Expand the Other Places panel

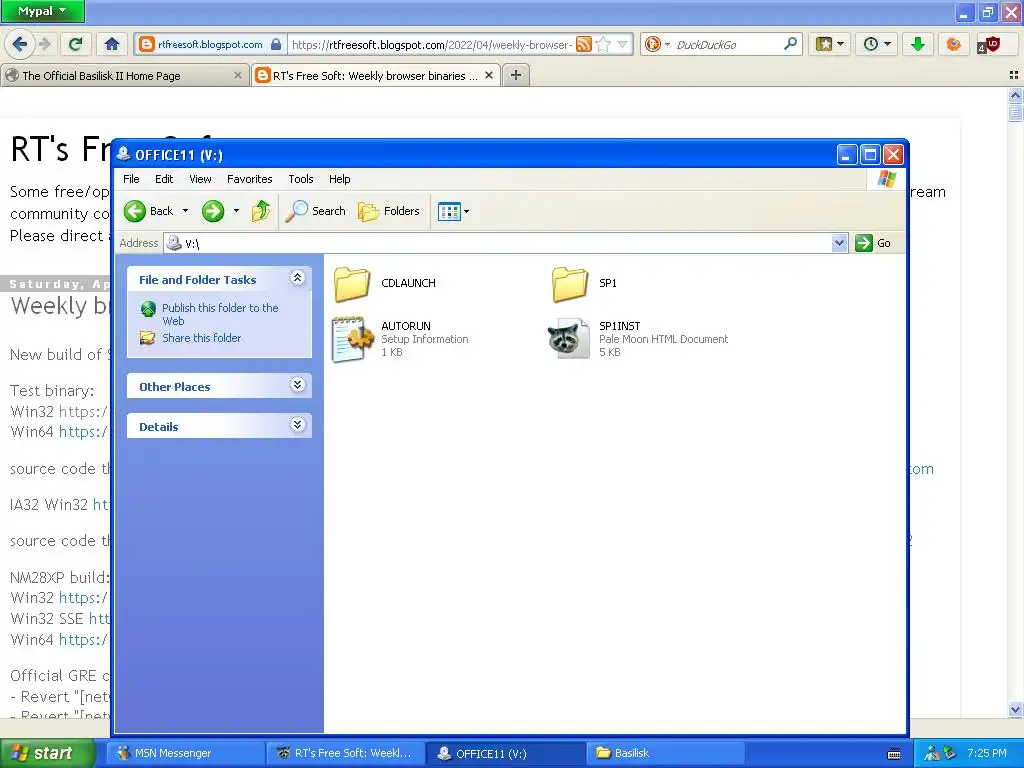pyautogui.click(x=297, y=385)
